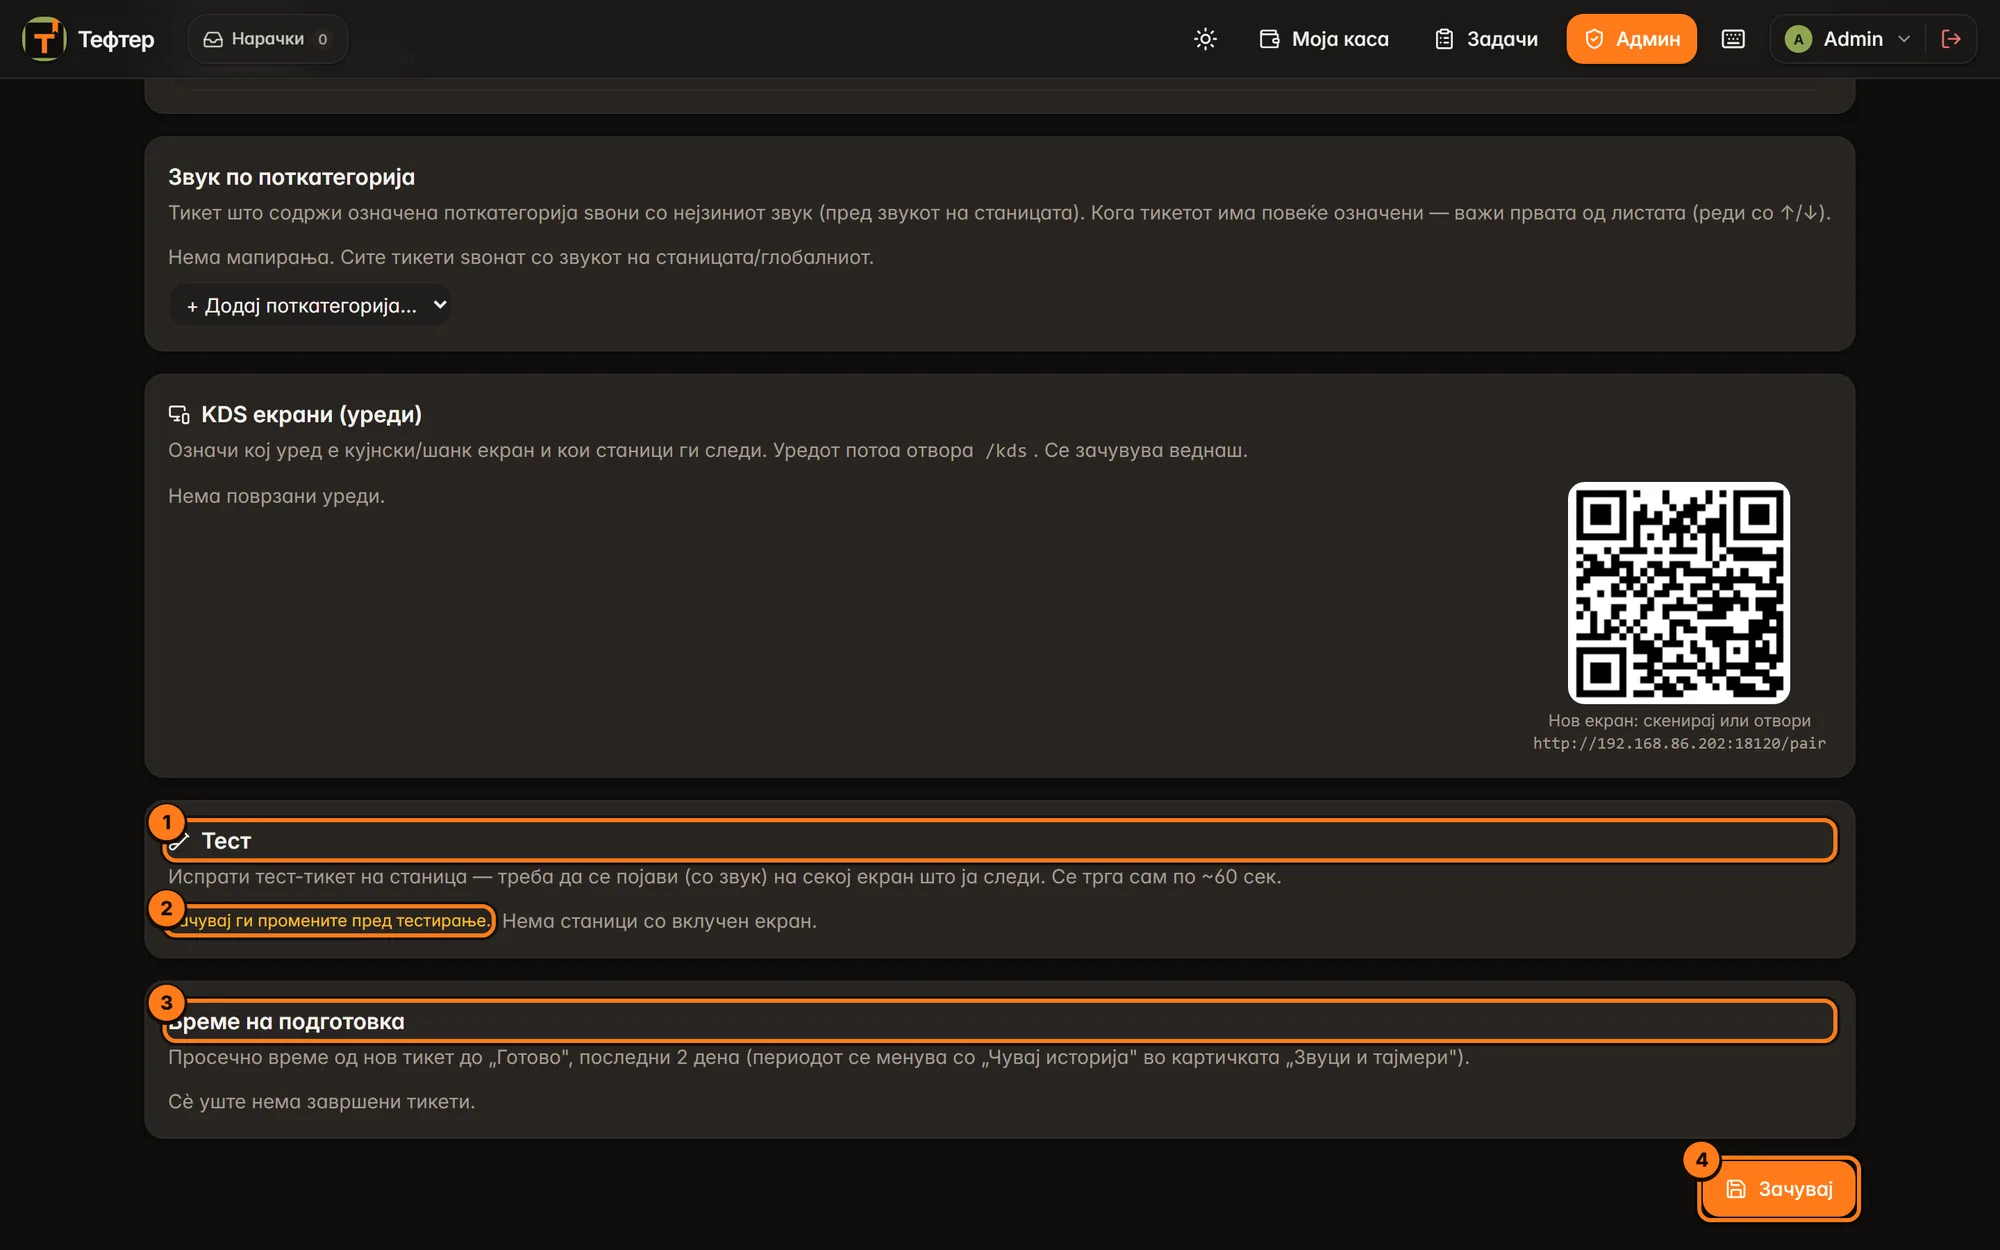This screenshot has width=2000, height=1250.
Task: Click the Зачувај save button
Action: click(1779, 1189)
